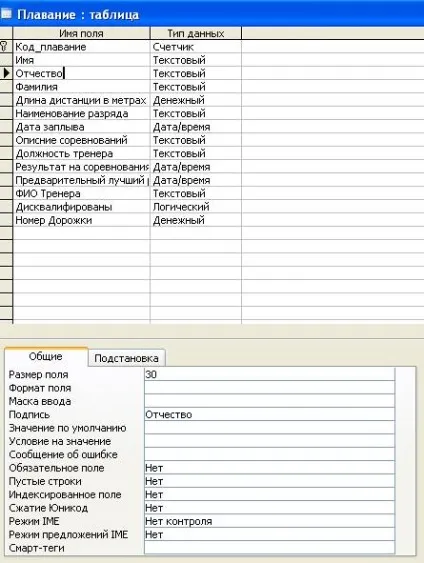
Task: Switch to the Общие tab
Action: click(x=46, y=357)
